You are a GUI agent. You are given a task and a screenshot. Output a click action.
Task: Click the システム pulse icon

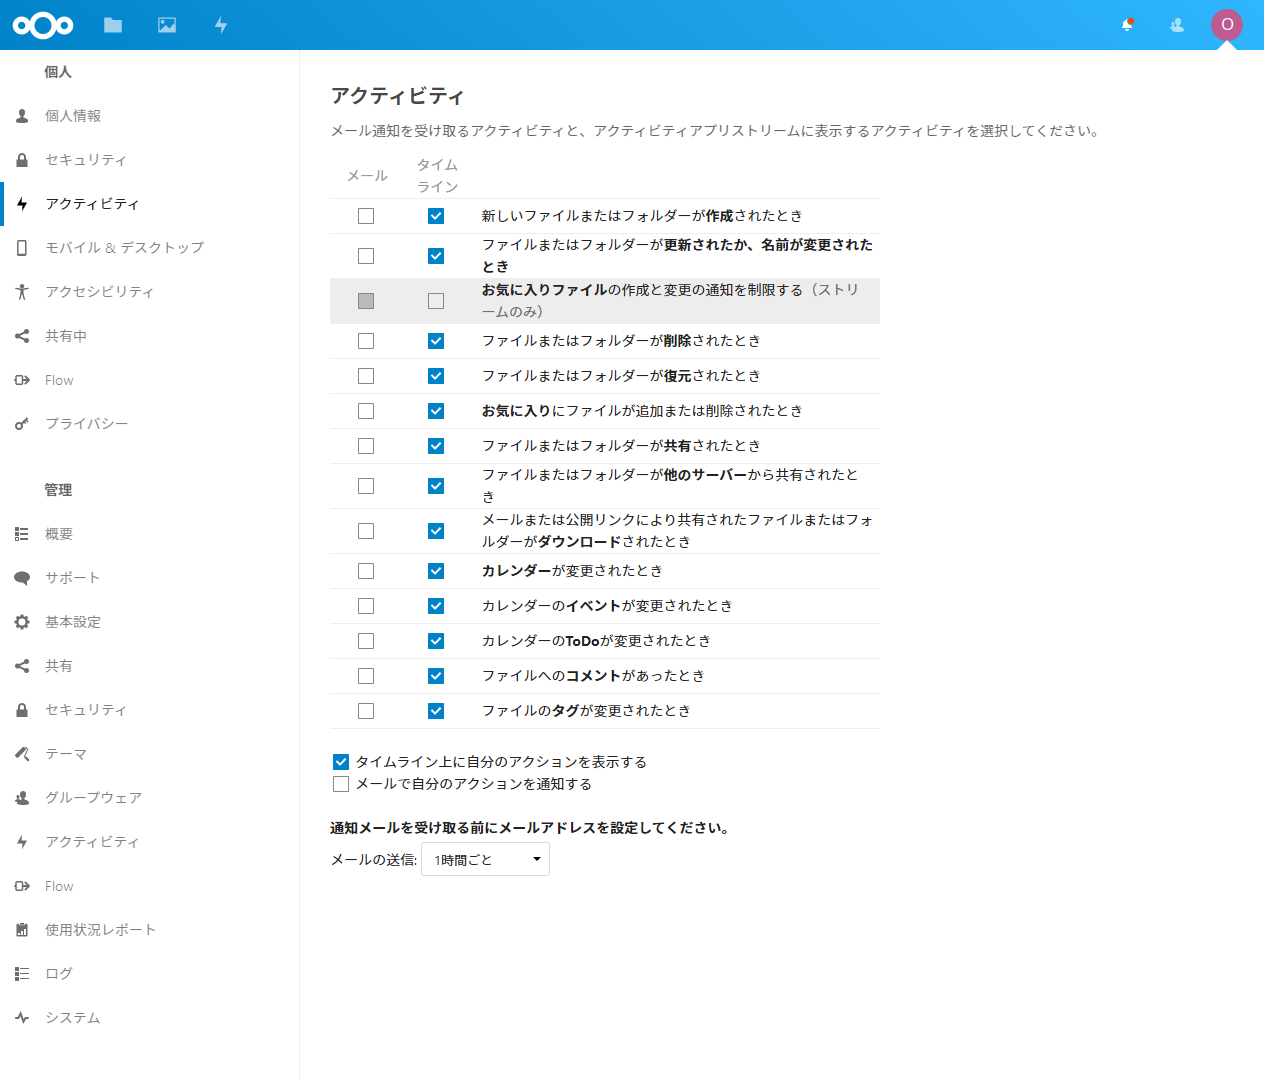[x=22, y=1018]
